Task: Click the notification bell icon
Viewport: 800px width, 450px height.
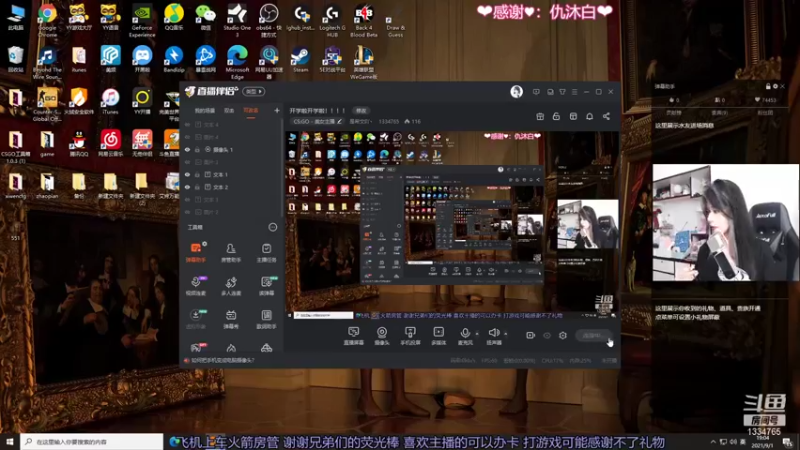Action: pyautogui.click(x=589, y=116)
